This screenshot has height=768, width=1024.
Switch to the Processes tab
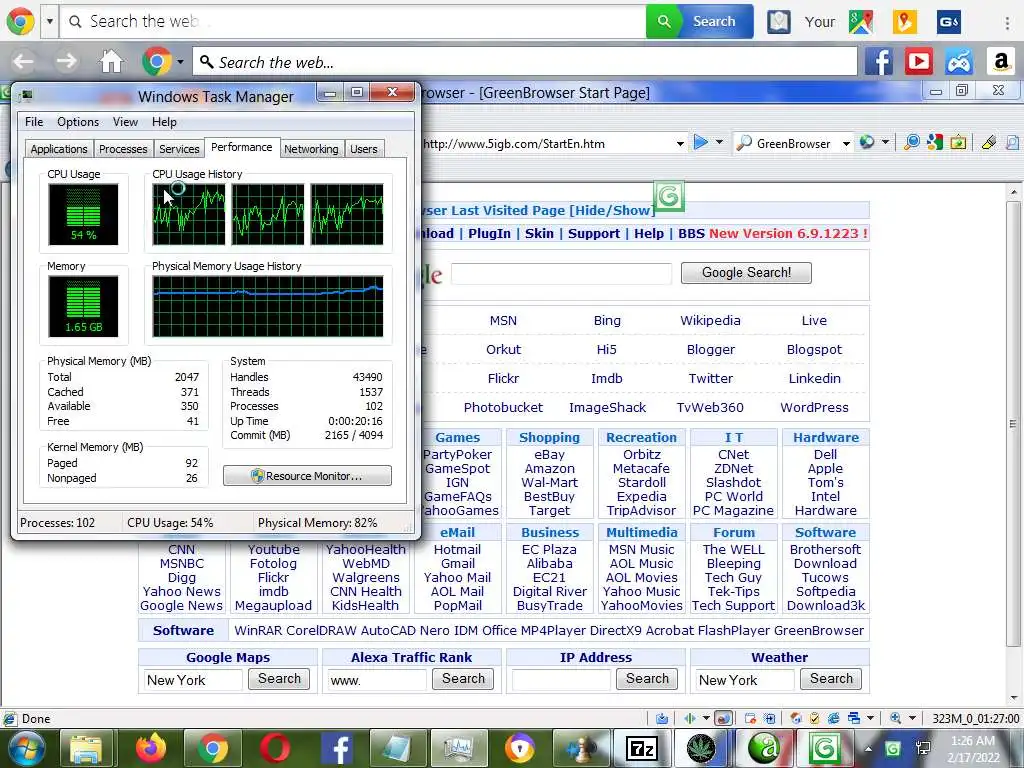click(123, 149)
